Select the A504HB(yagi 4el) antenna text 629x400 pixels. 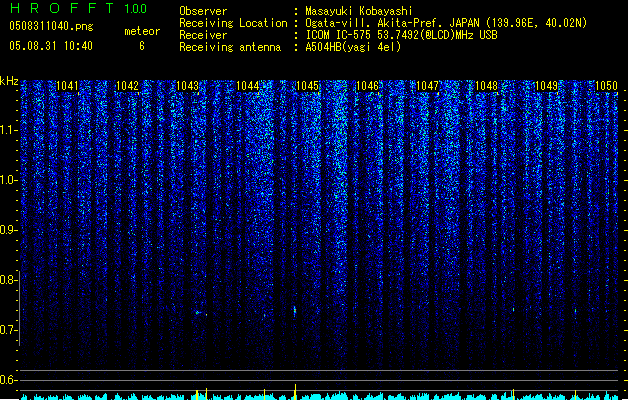click(353, 47)
